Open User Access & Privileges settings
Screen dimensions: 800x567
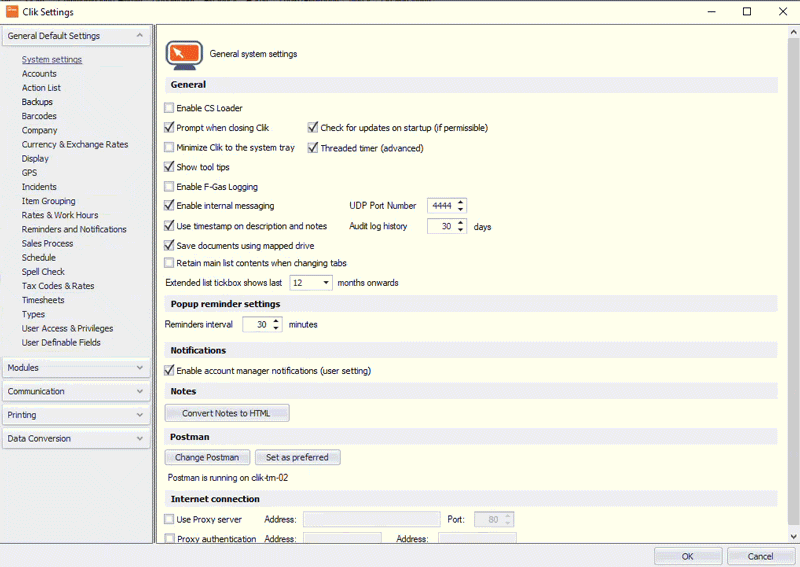tap(67, 329)
